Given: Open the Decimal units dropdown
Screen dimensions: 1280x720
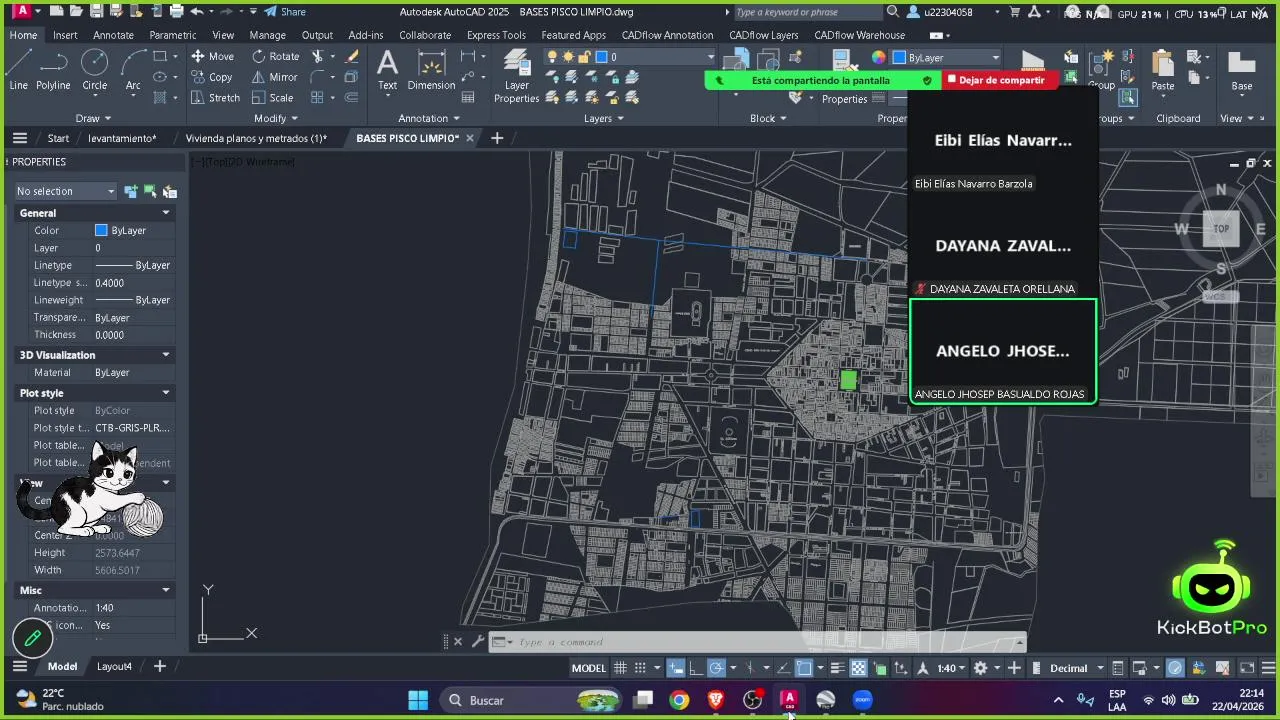Looking at the screenshot, I should (1076, 668).
